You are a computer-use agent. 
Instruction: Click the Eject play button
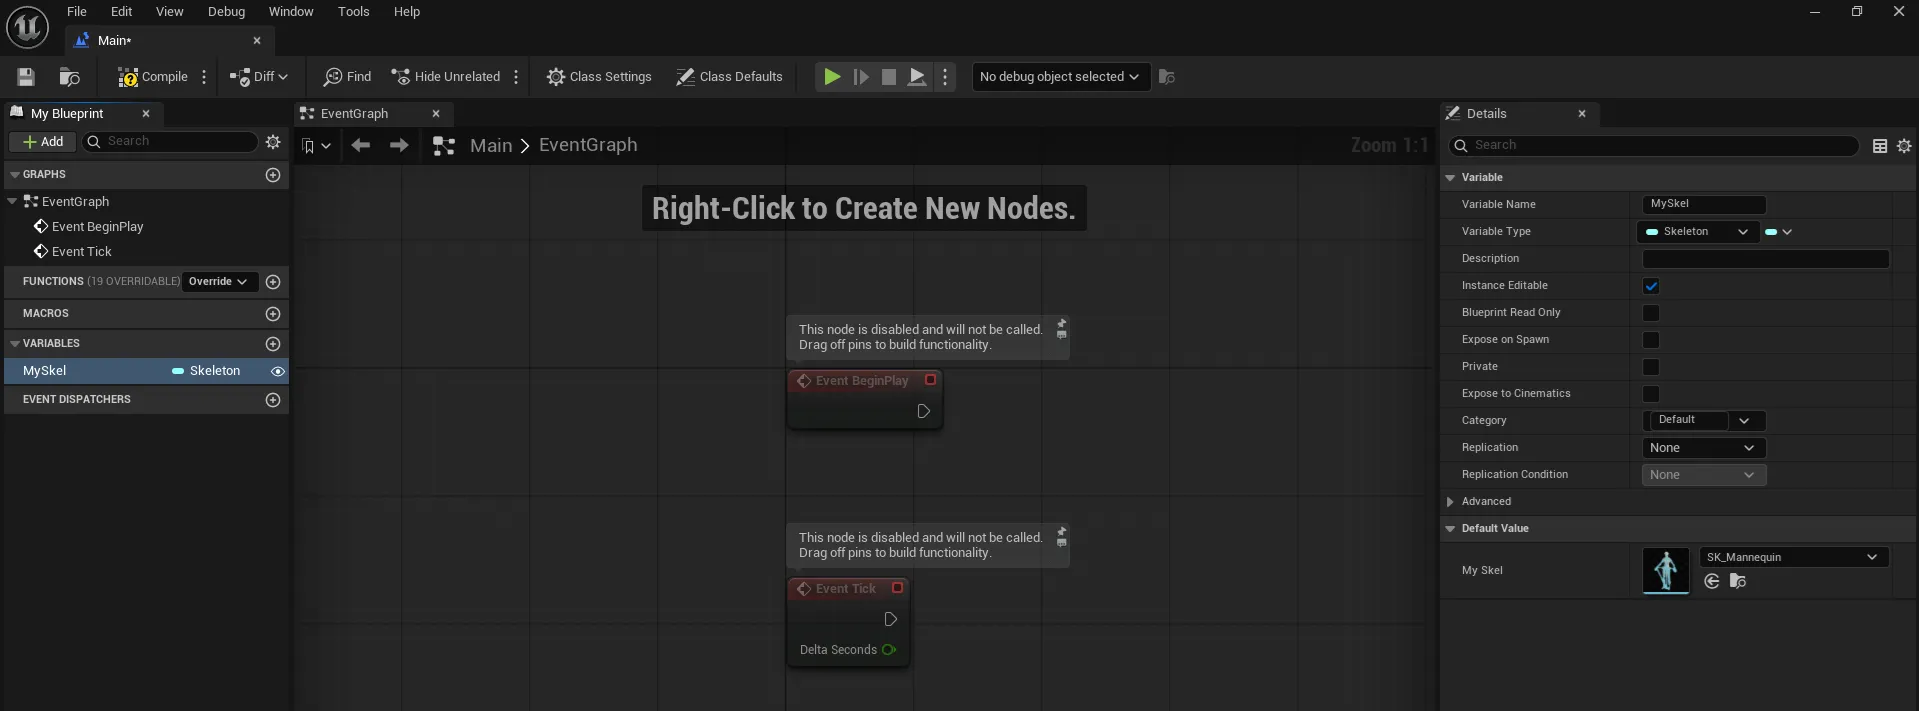(x=916, y=77)
